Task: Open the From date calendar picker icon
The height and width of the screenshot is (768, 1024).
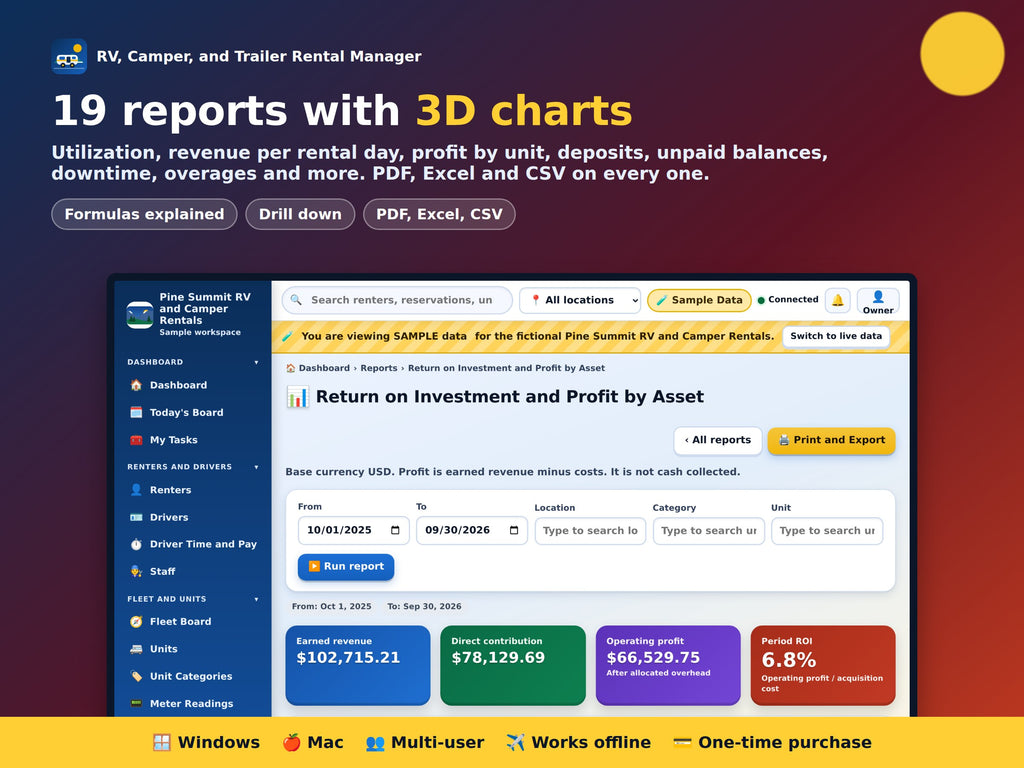Action: coord(395,530)
